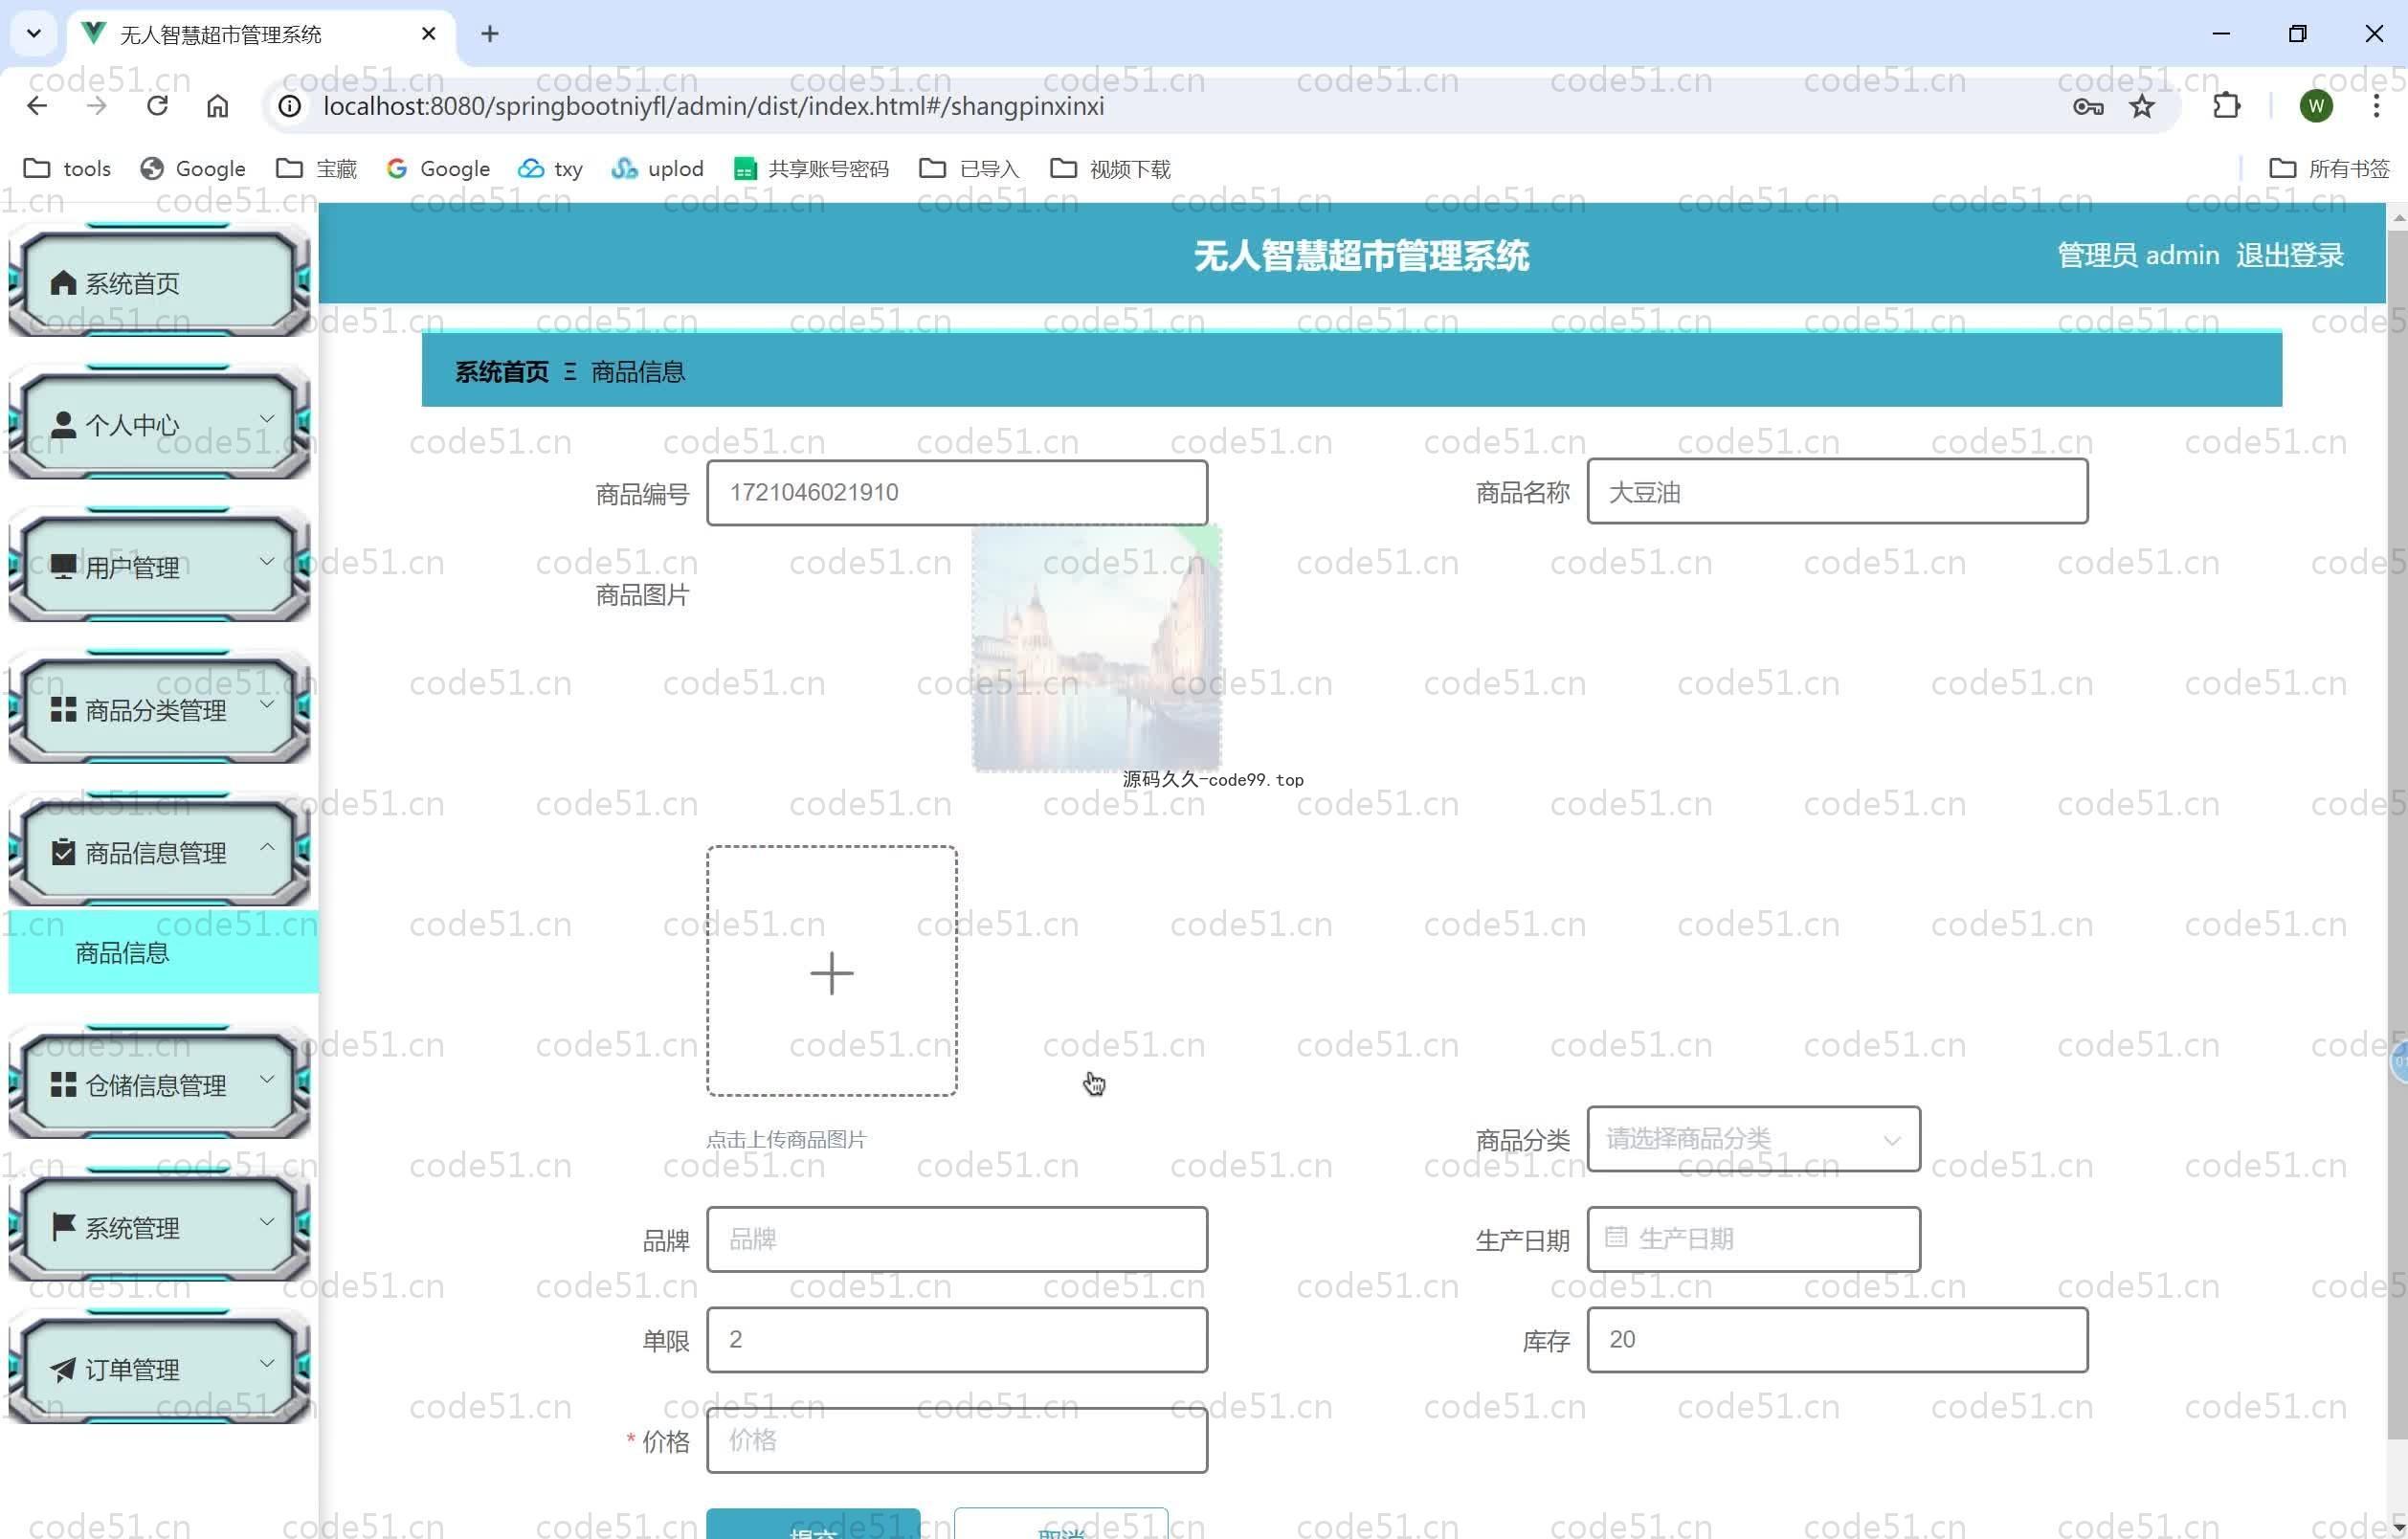Viewport: 2408px width, 1539px height.
Task: Click the 品牌 input field
Action: [x=957, y=1239]
